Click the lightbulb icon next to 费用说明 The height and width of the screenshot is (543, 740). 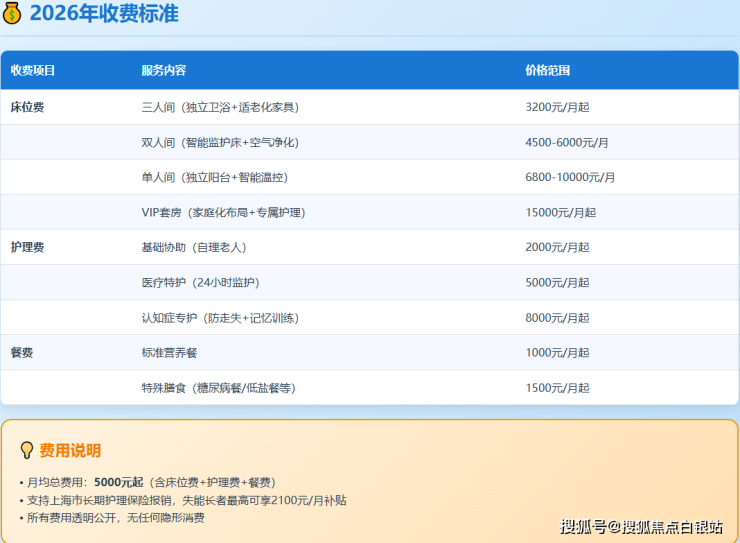pos(27,451)
